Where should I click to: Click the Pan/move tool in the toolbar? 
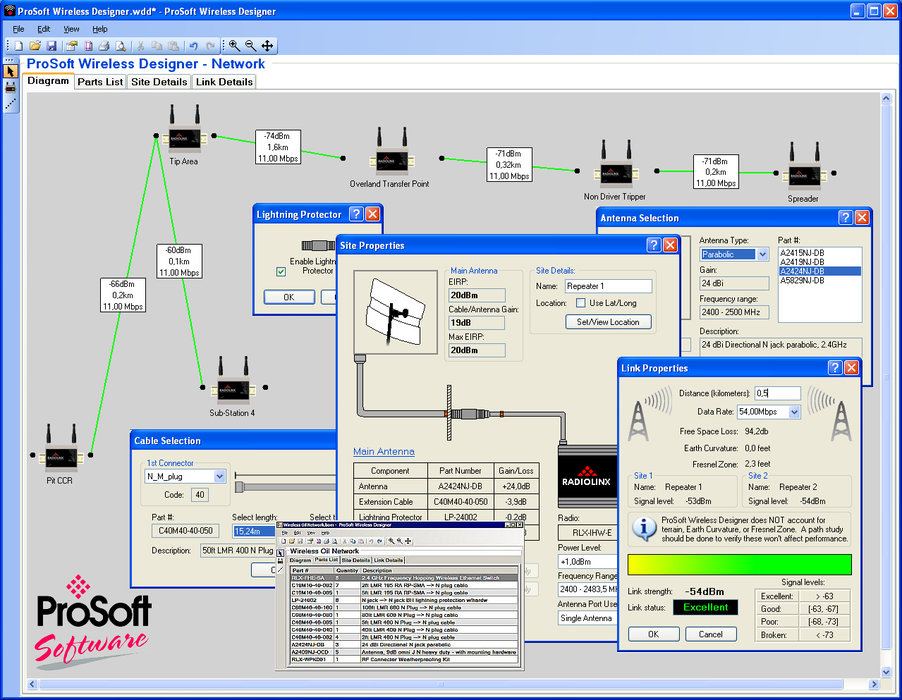pyautogui.click(x=267, y=46)
